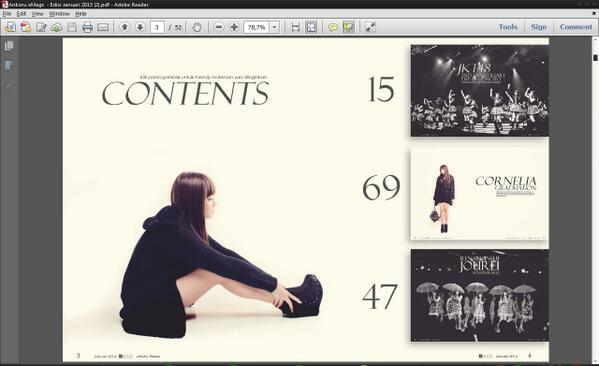This screenshot has height=366, width=599.
Task: Print the document with printer icon
Action: click(x=87, y=27)
